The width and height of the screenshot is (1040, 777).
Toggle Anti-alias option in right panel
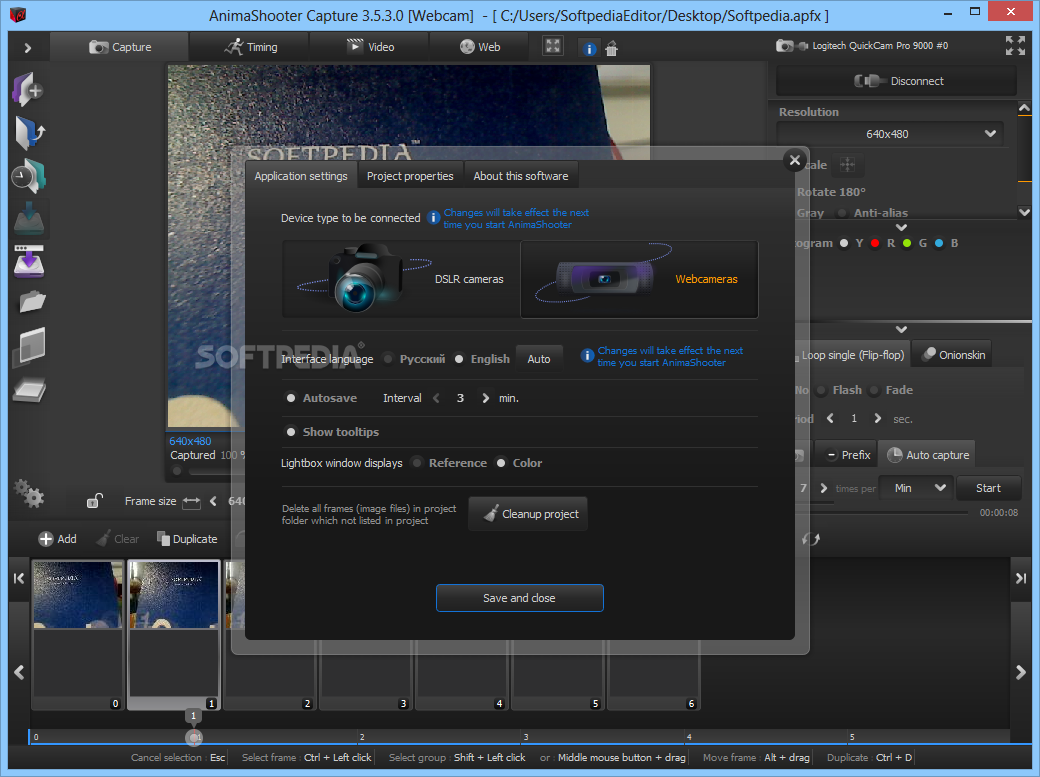(x=842, y=213)
